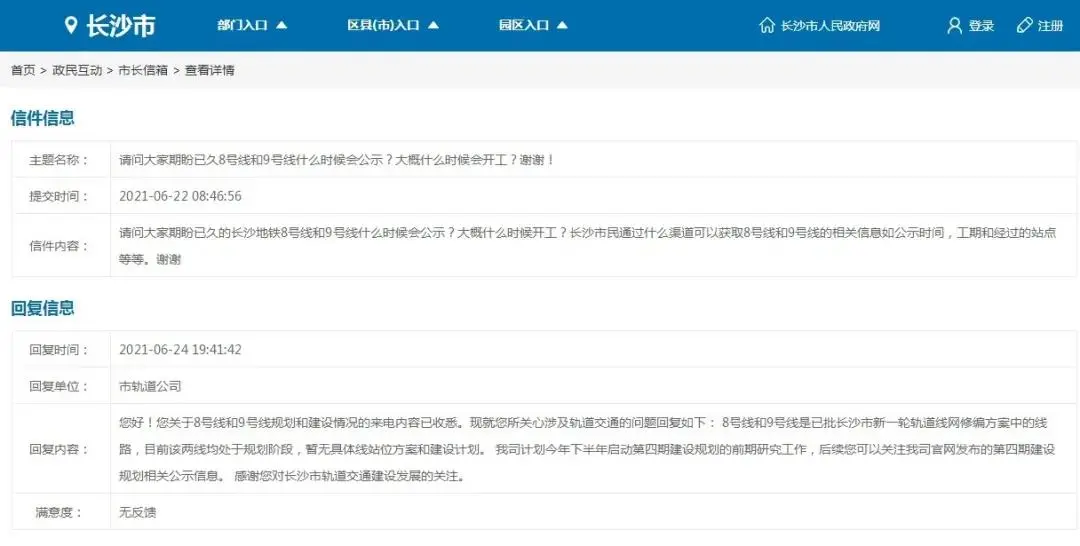1080x546 pixels.
Task: Click the user profile icon beside 登录
Action: pyautogui.click(x=954, y=25)
